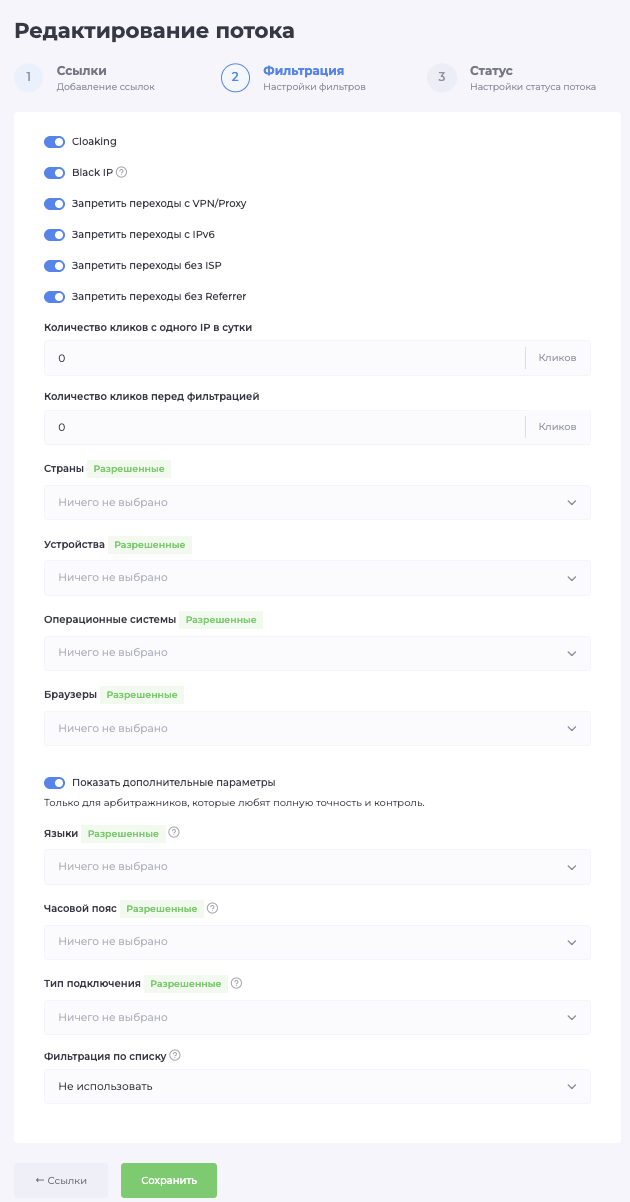Viewport: 630px width, 1202px height.
Task: Click the active step 2 circle
Action: (x=235, y=78)
